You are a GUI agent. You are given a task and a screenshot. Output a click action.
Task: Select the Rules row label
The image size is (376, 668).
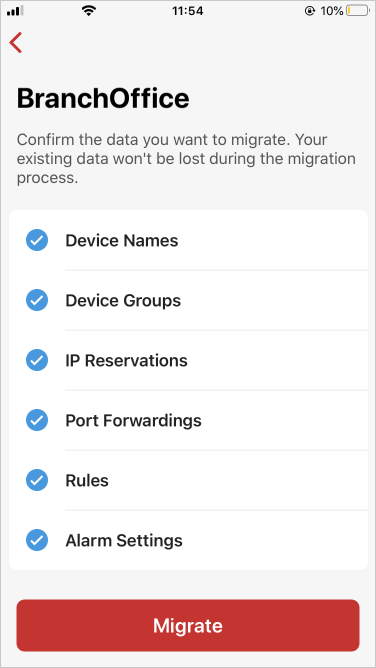[x=87, y=481]
